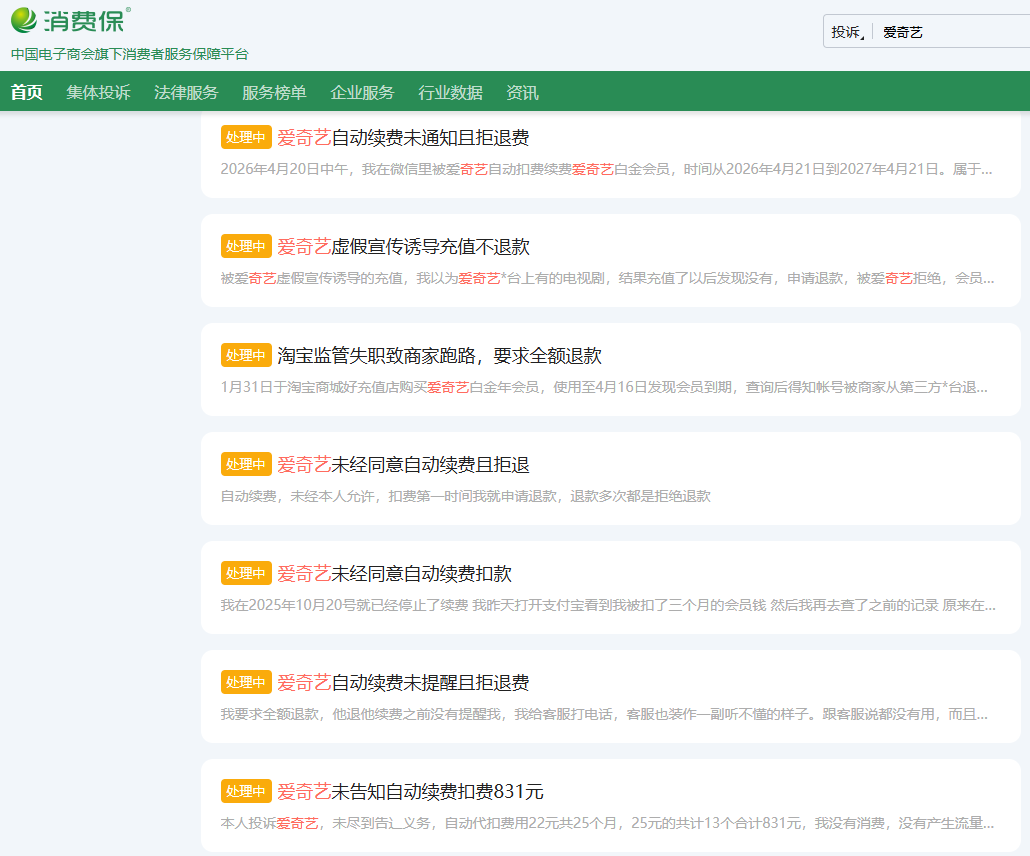The image size is (1030, 856).
Task: Click 处理中 badge on the 淘宝监管失职 complaint
Action: coord(246,356)
